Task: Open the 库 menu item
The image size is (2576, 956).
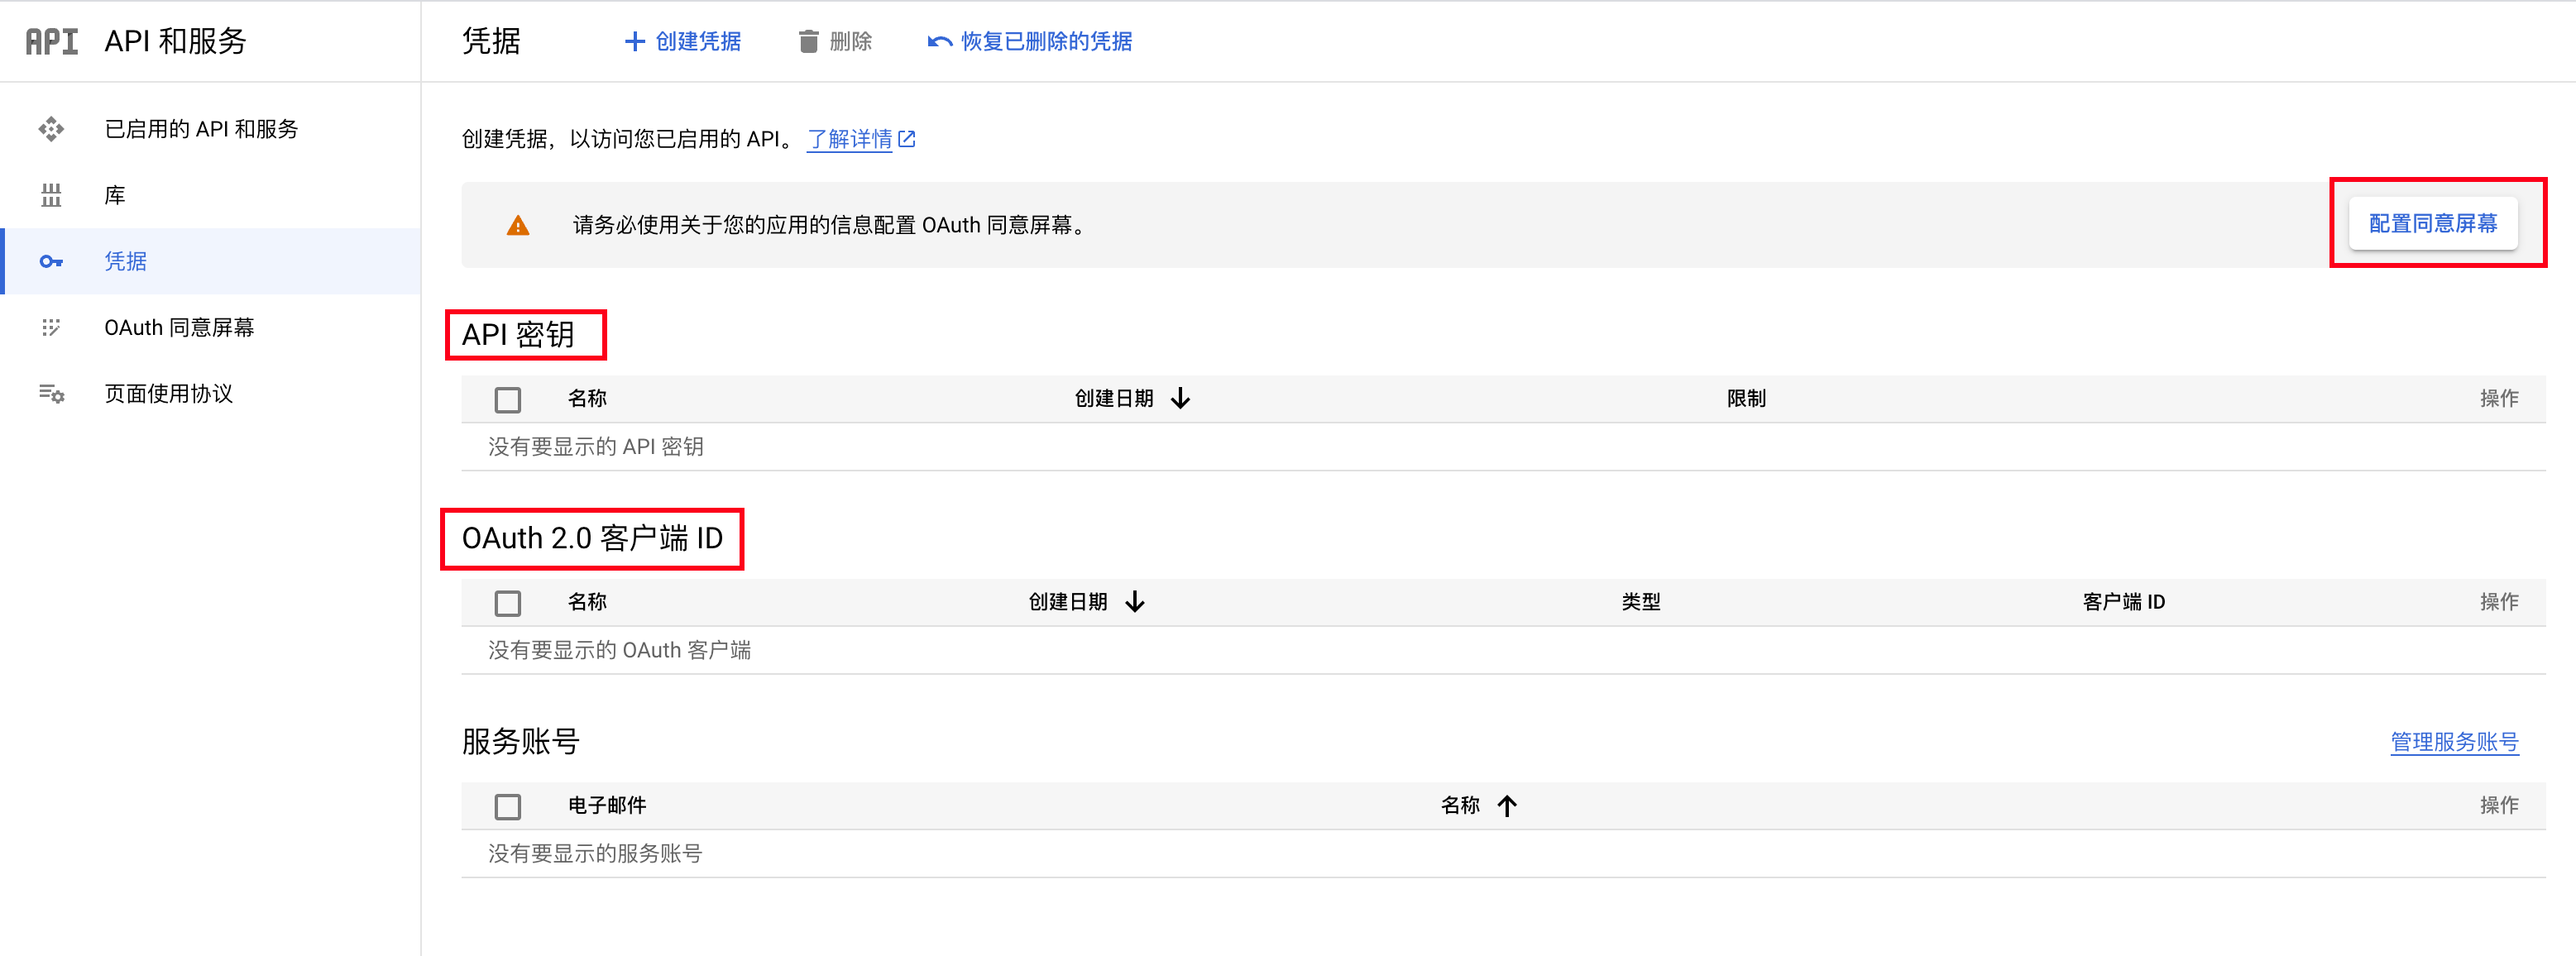Action: pyautogui.click(x=210, y=195)
